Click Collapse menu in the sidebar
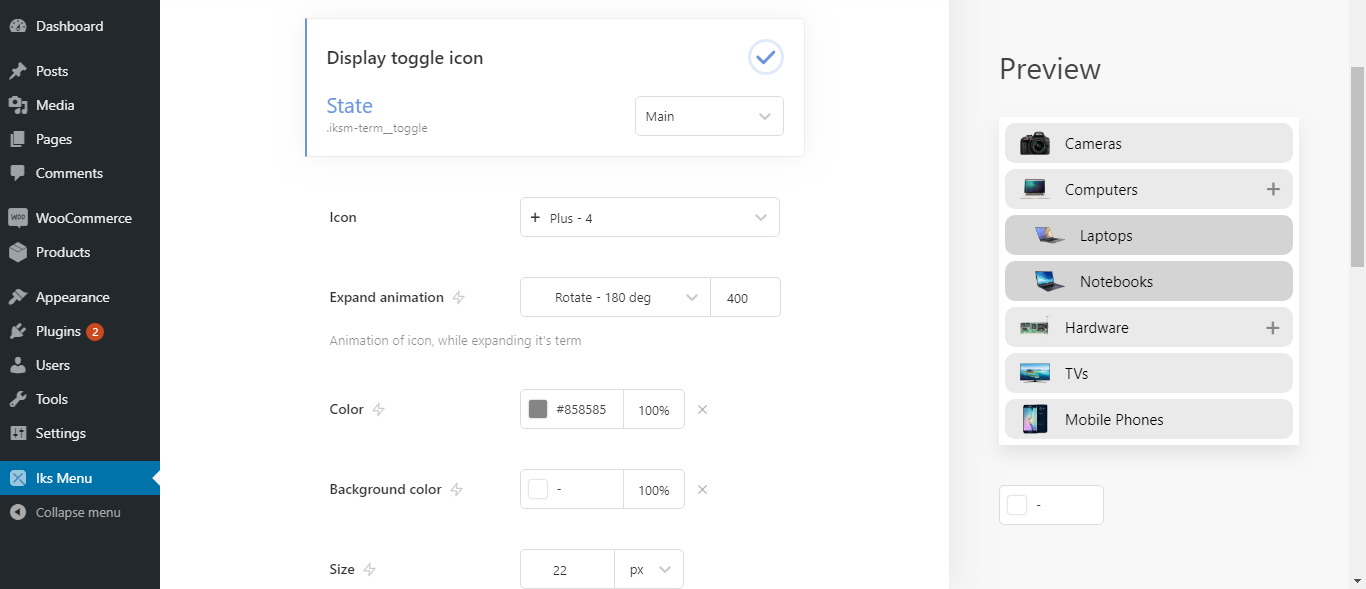Viewport: 1366px width, 589px height. pos(77,512)
